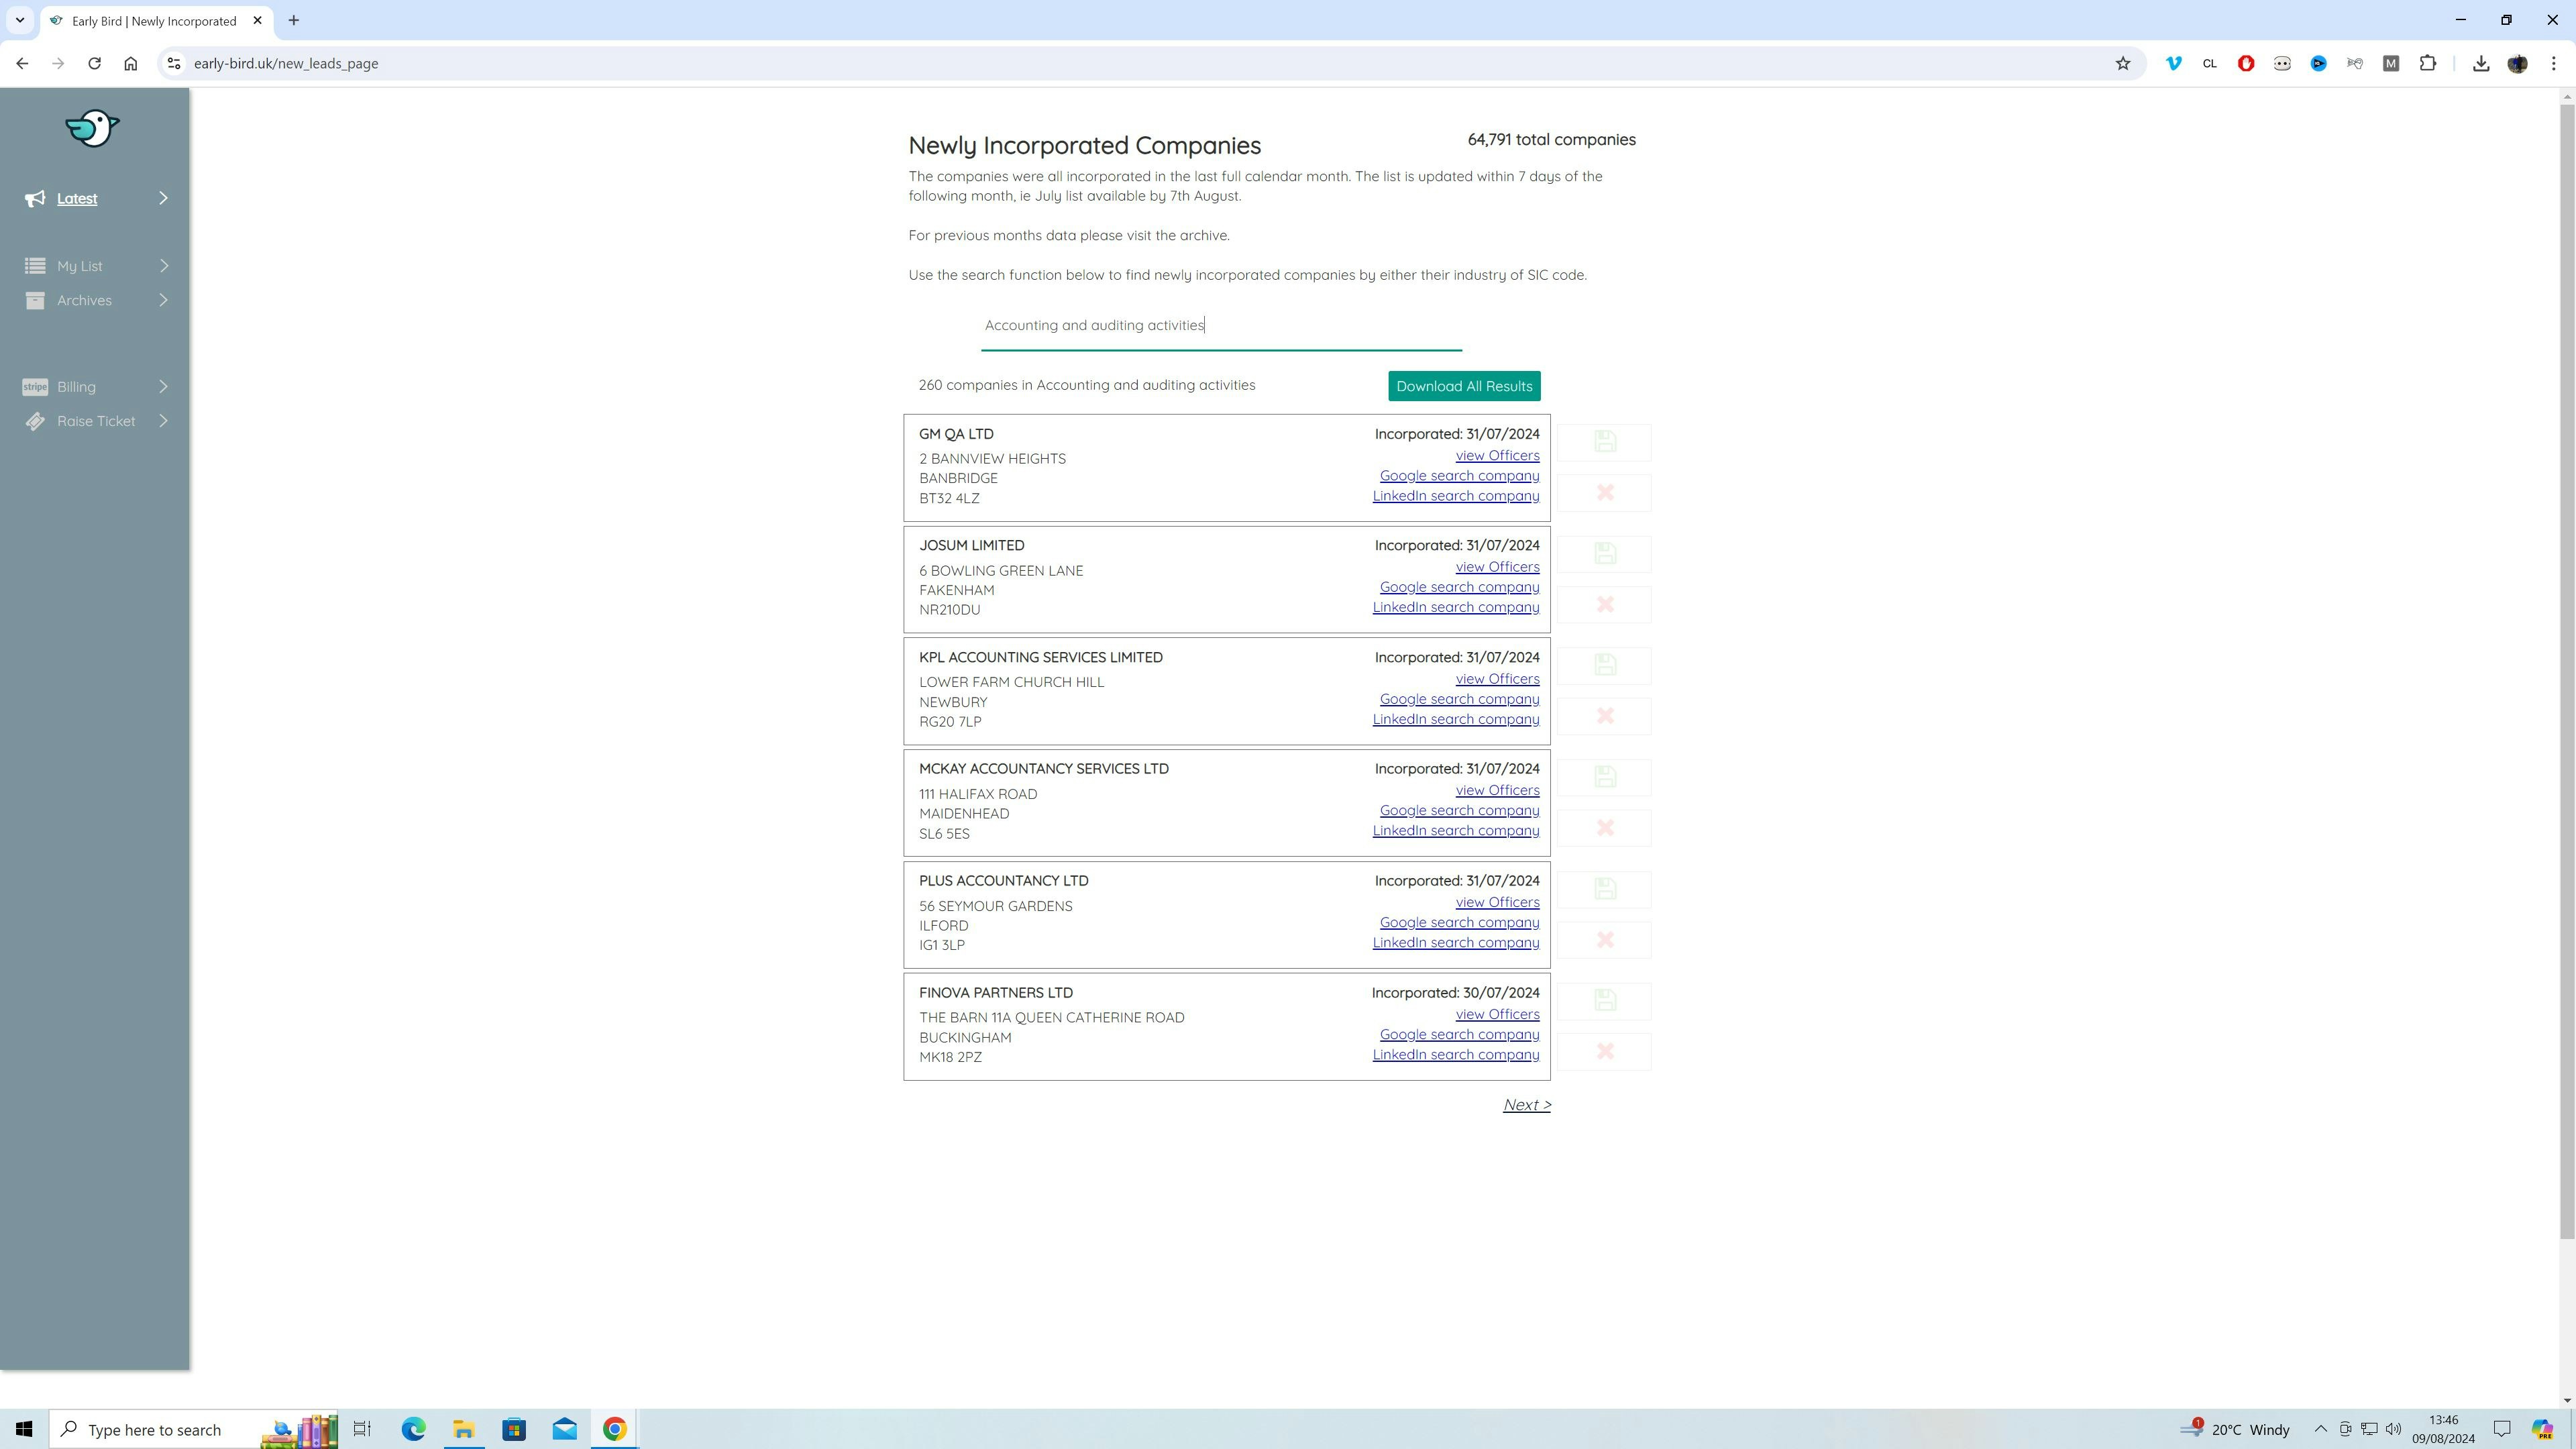
Task: Select the Early Bird browser tab
Action: [x=156, y=21]
